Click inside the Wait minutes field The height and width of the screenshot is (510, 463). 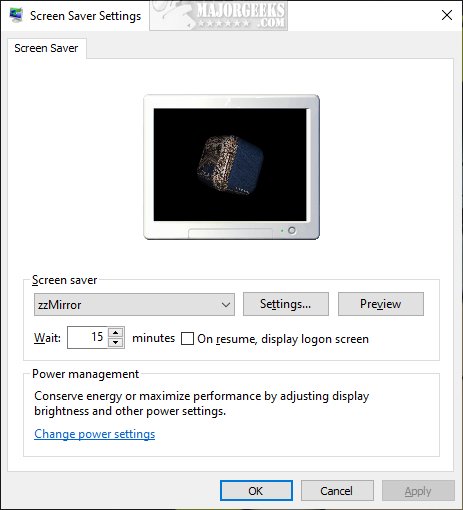tap(88, 337)
